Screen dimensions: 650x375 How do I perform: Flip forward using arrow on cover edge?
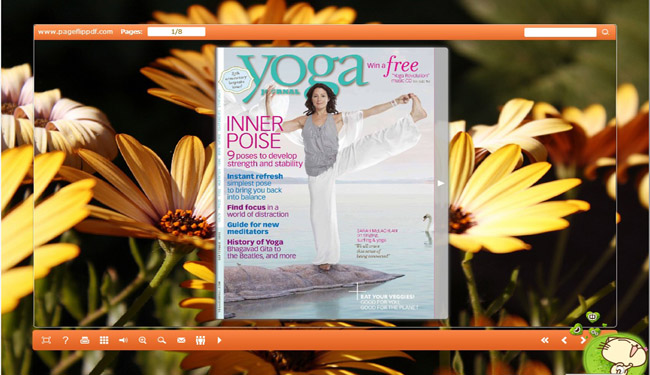coord(441,183)
